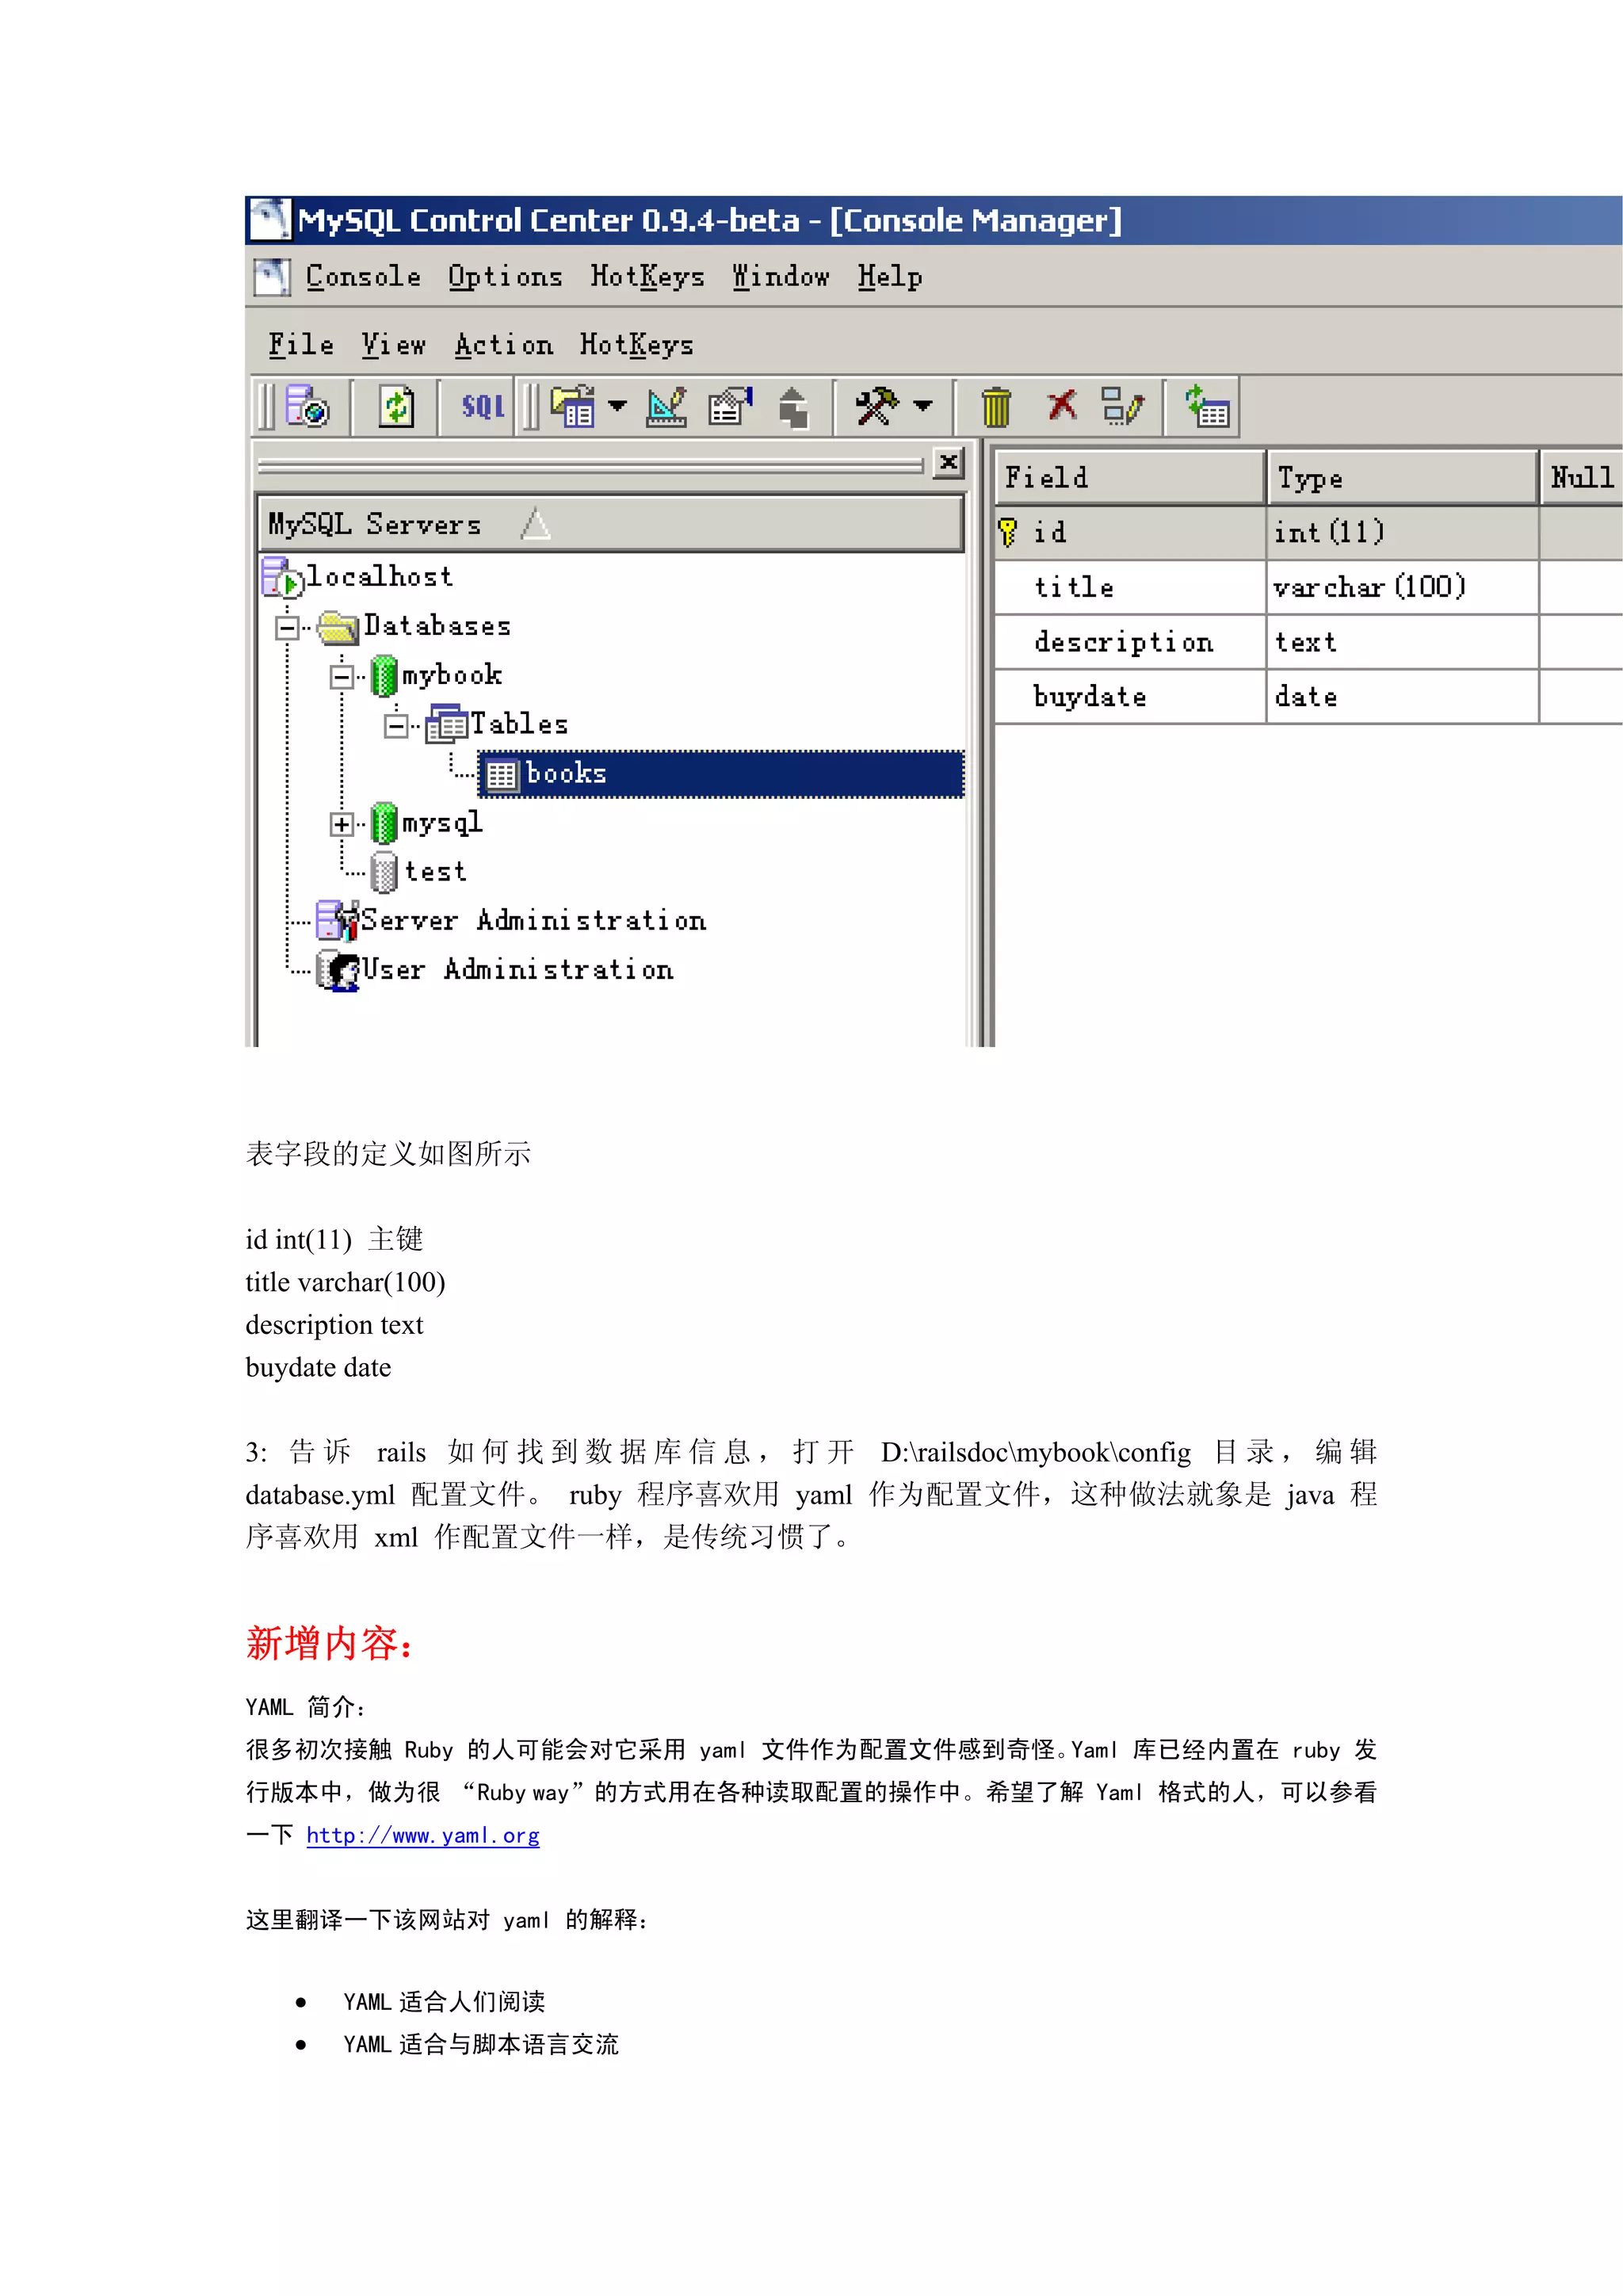Image resolution: width=1623 pixels, height=2296 pixels.
Task: Click the table properties icon
Action: coord(730,407)
